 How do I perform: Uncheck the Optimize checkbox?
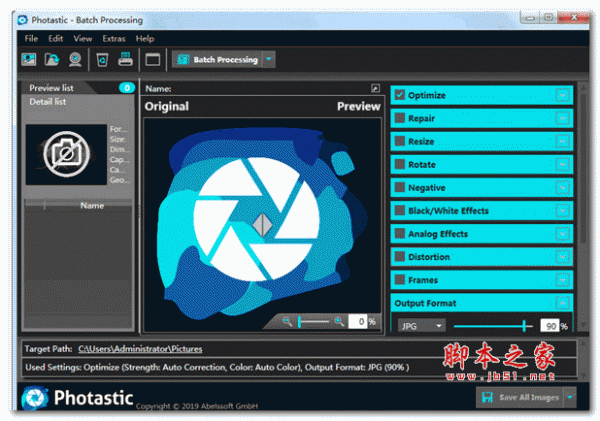(x=399, y=95)
